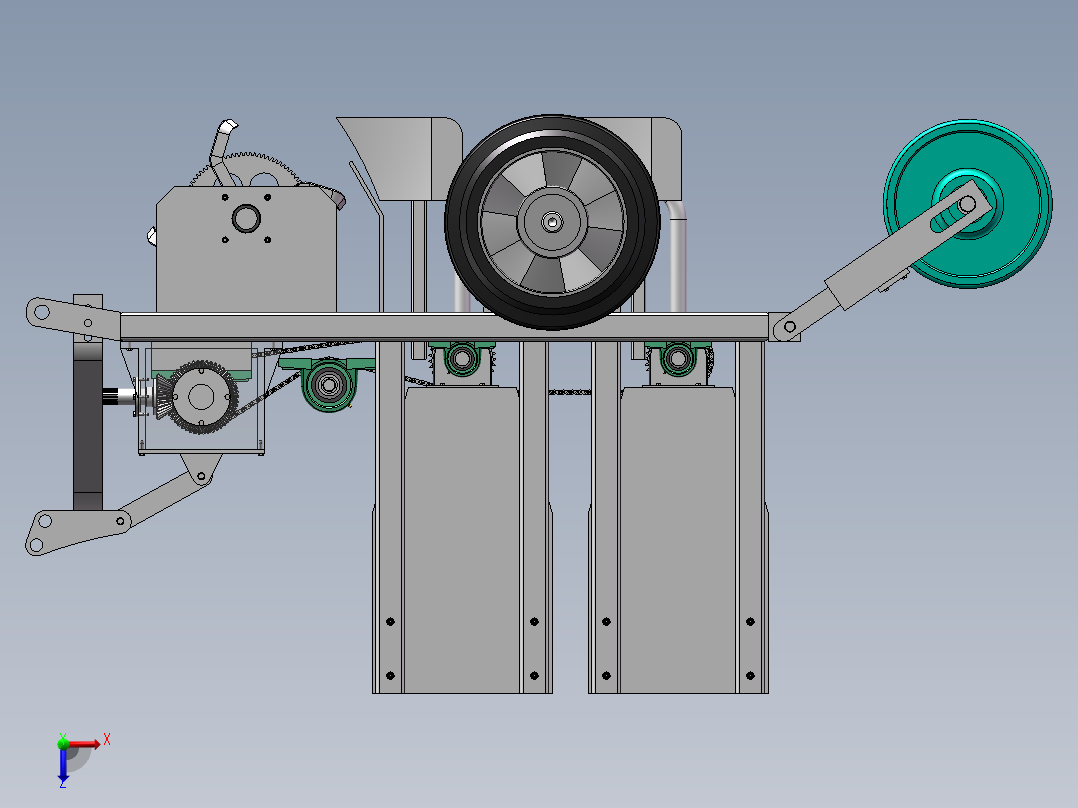Screen dimensions: 1078x808
Task: Select the large spur gear above the gearbox
Action: pyautogui.click(x=244, y=168)
